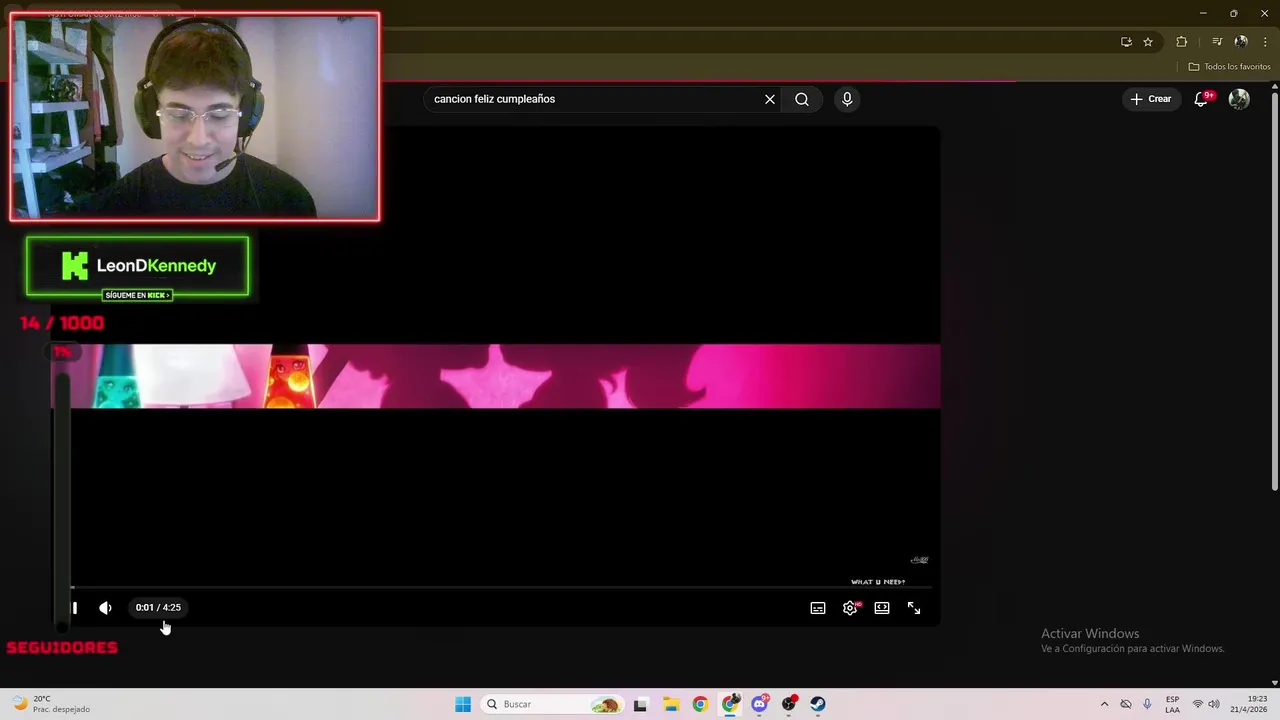Open OBS Studio from taskbar
The image size is (1280, 720).
tap(789, 704)
